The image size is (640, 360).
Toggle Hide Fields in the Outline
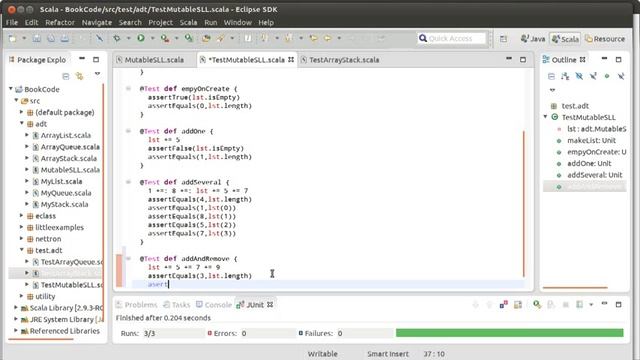click(x=579, y=76)
